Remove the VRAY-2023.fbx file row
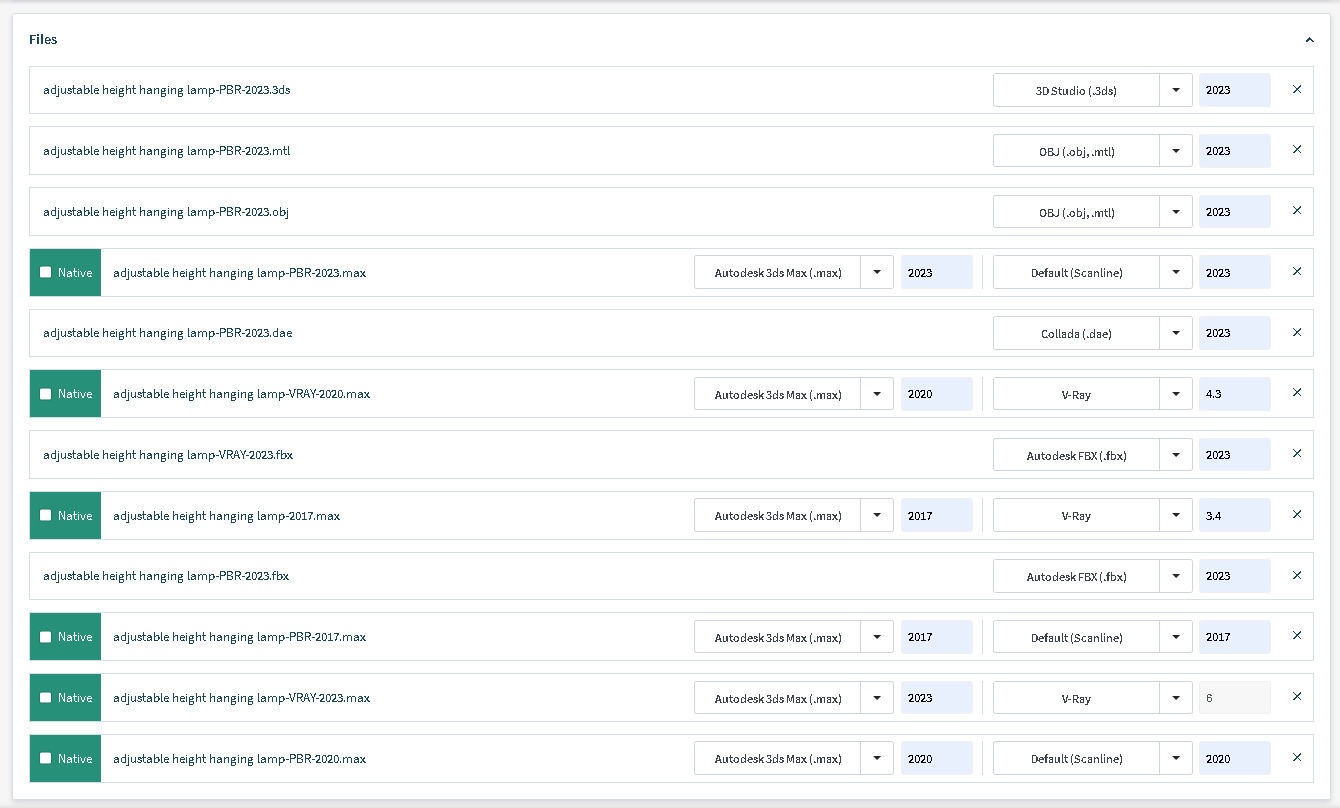This screenshot has height=808, width=1340. pyautogui.click(x=1297, y=454)
